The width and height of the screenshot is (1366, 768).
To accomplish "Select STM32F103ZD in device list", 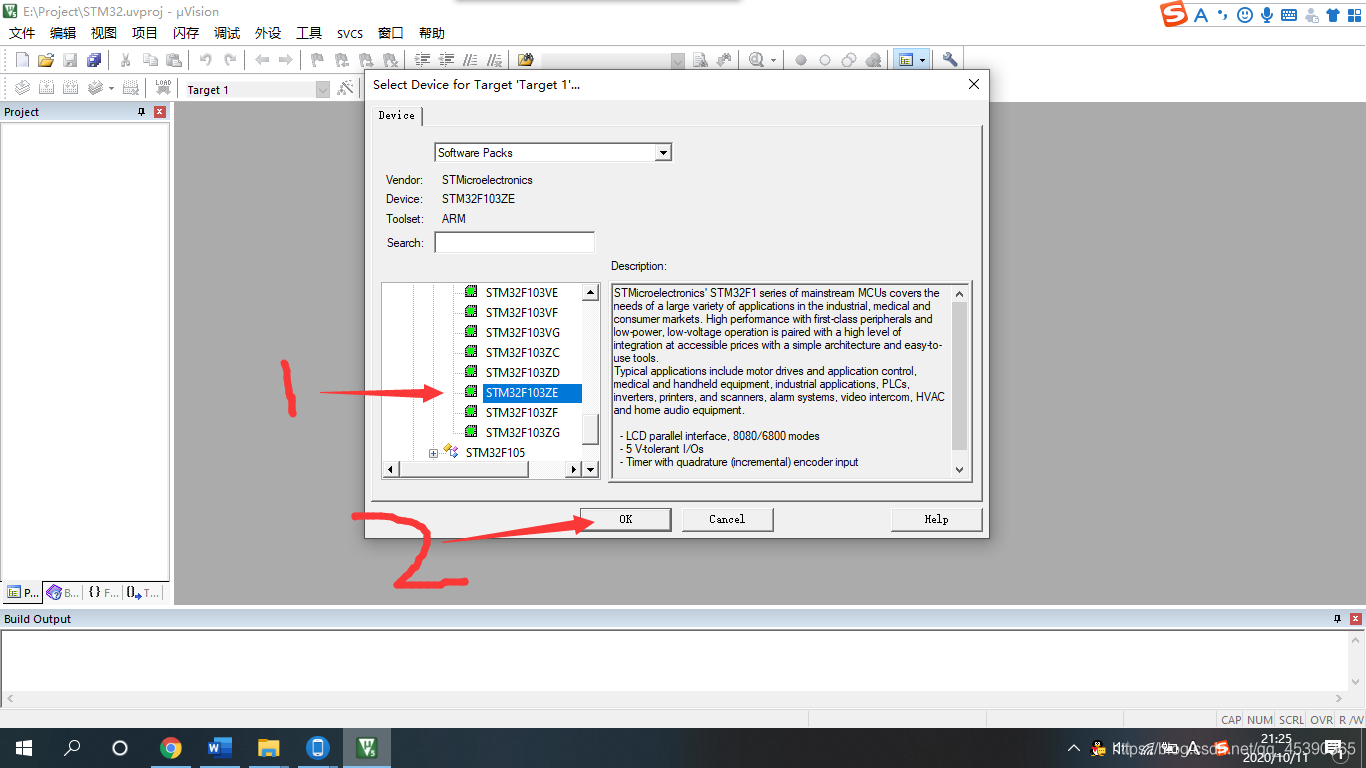I will [523, 373].
